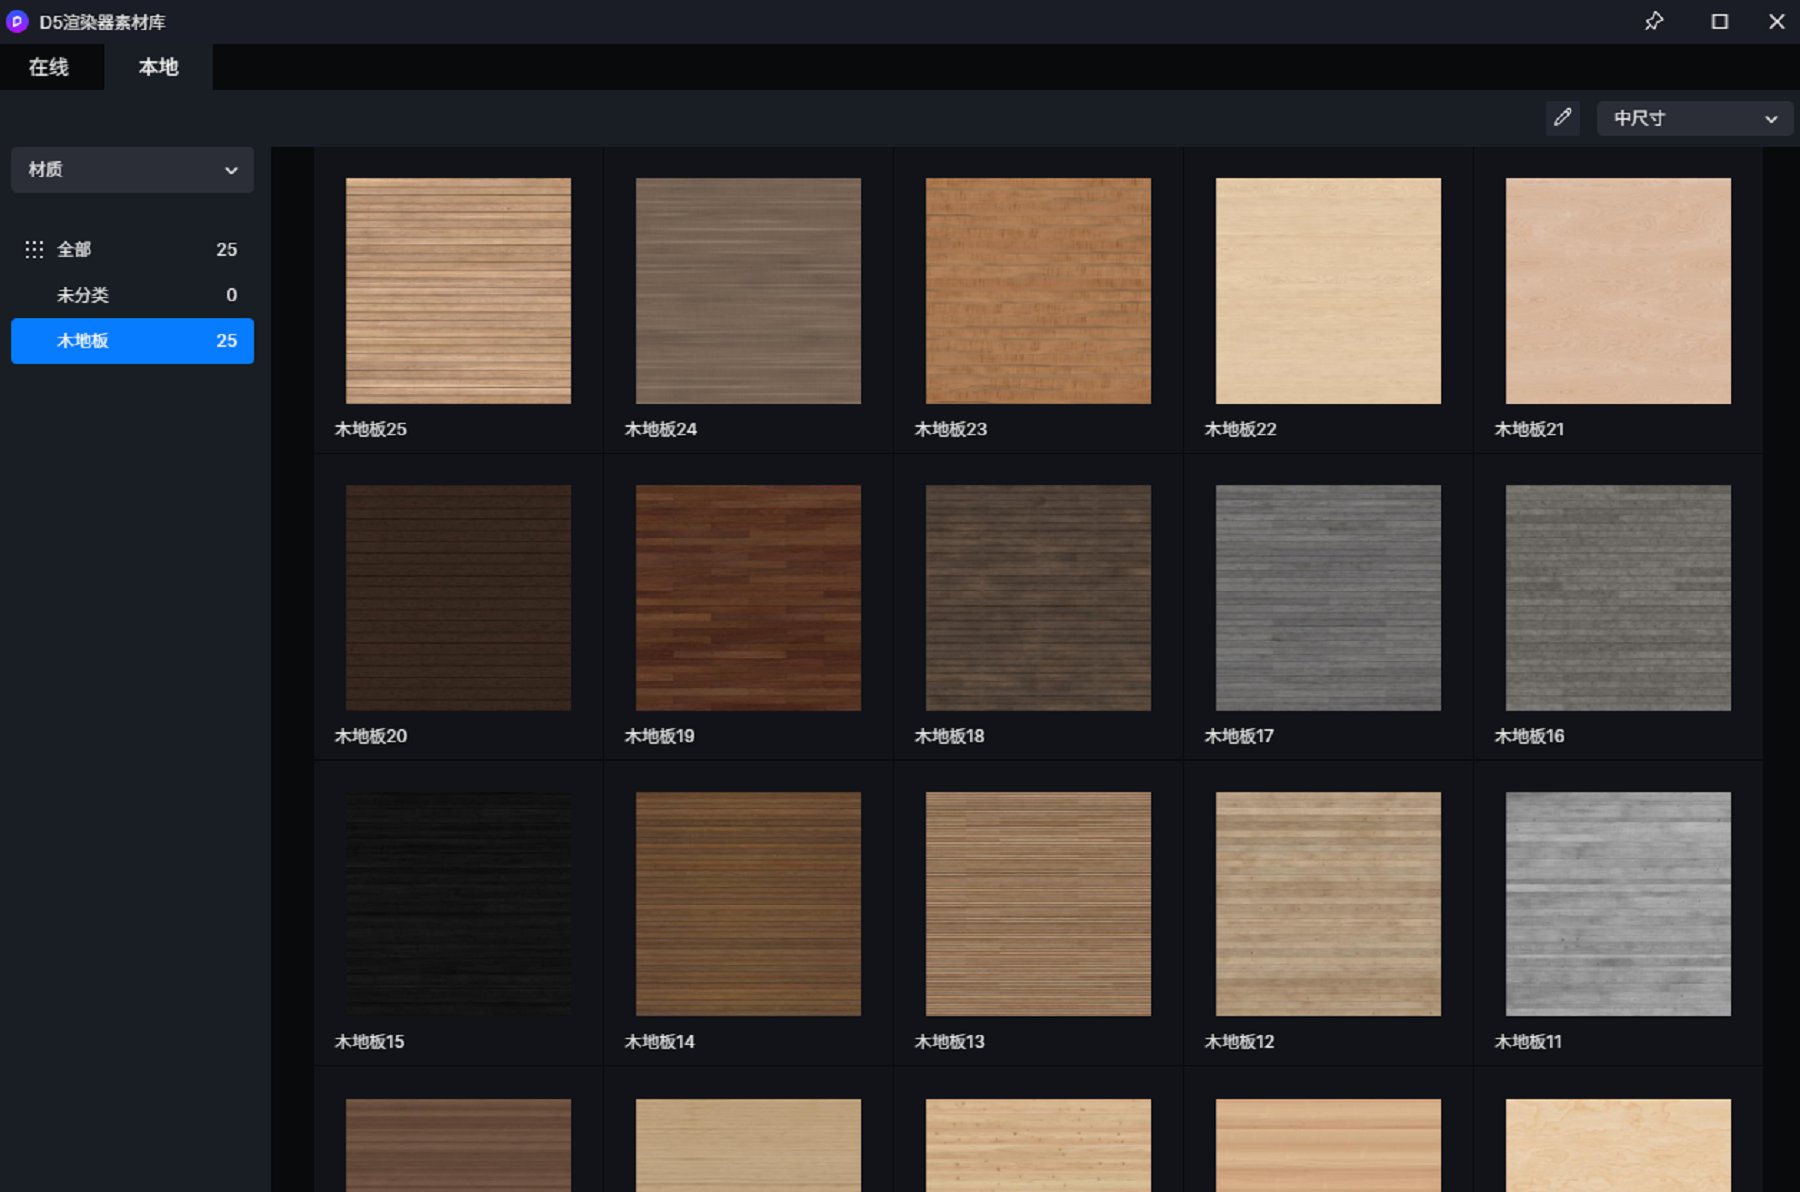This screenshot has width=1800, height=1192.
Task: Click the pencil edit icon
Action: point(1563,118)
